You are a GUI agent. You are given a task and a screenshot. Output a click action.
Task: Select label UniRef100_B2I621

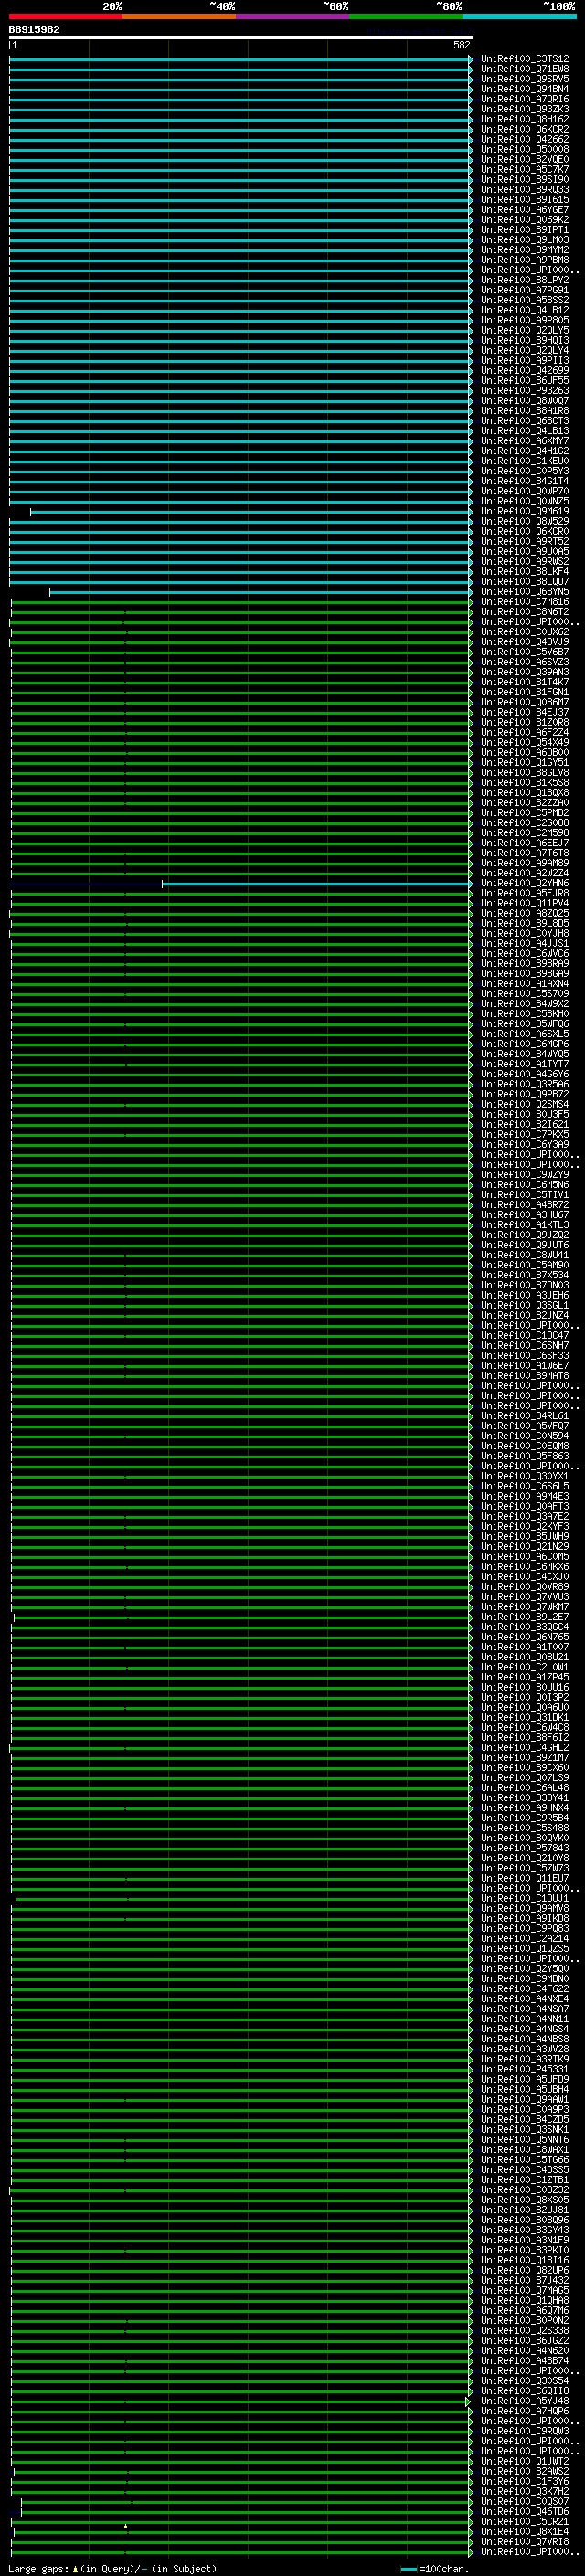coord(524,1124)
